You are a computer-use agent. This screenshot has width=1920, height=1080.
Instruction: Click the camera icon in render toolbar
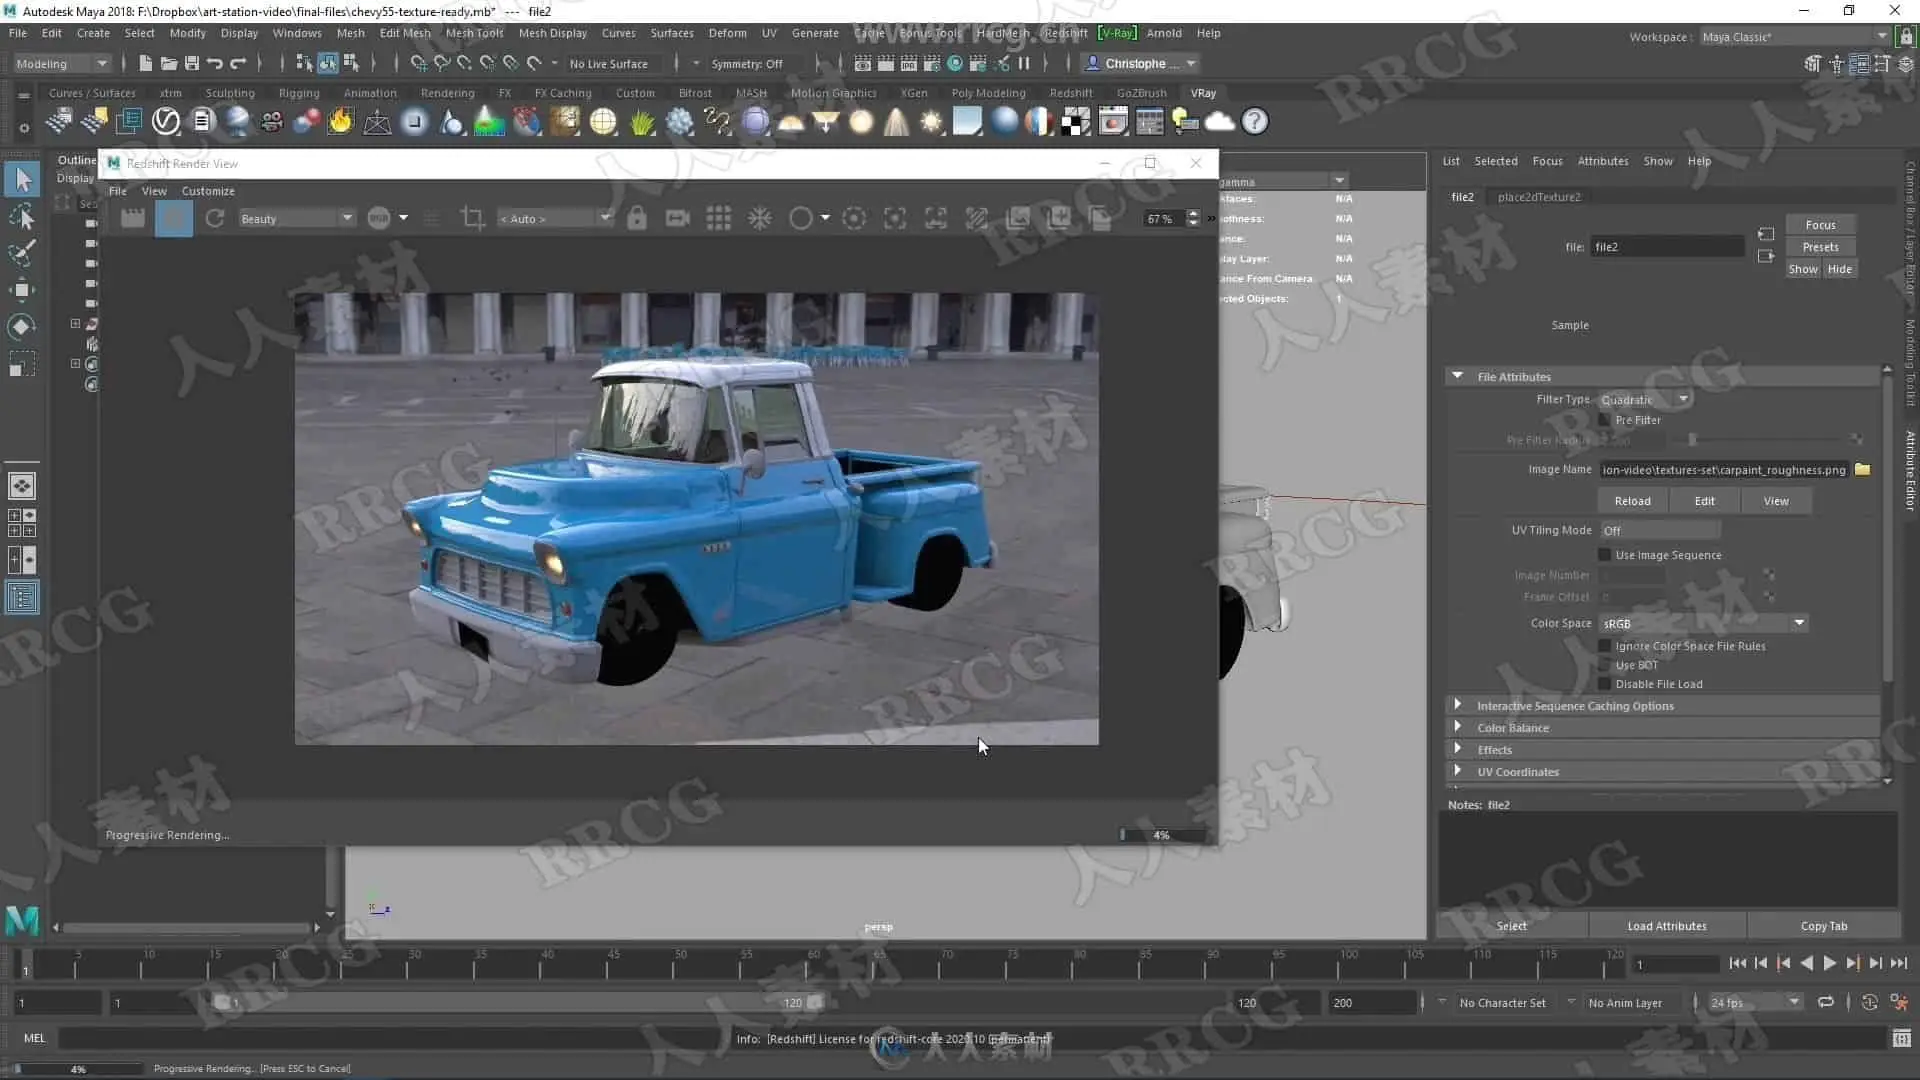678,218
